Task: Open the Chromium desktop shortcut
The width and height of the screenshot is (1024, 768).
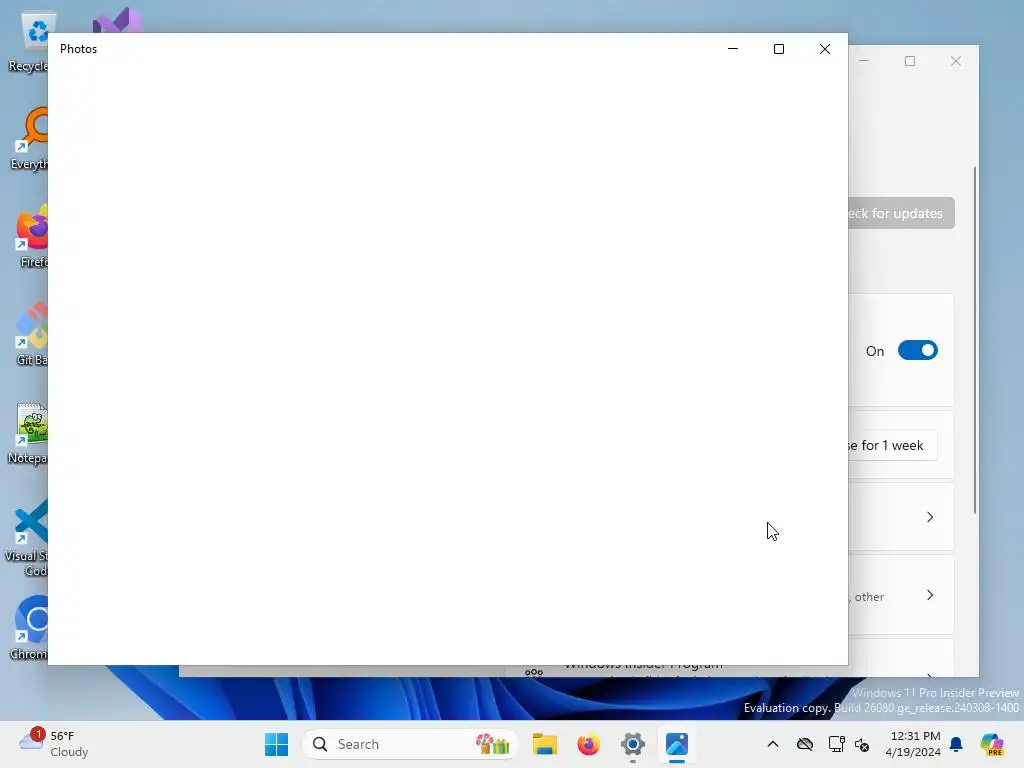Action: coord(30,628)
